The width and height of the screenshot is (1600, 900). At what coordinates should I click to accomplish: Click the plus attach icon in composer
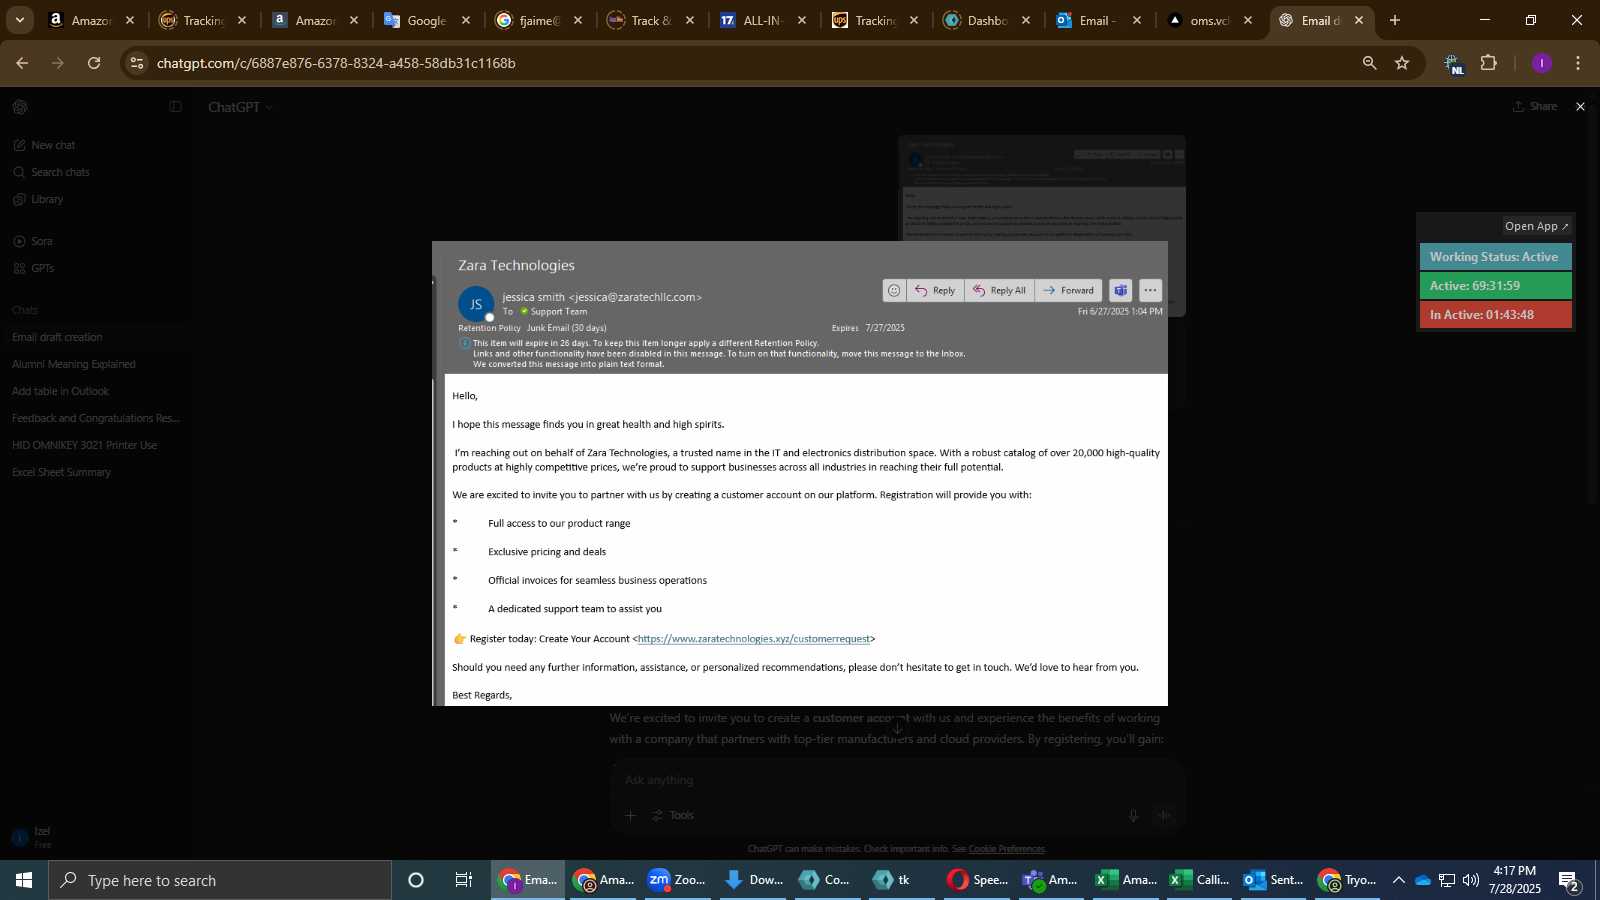[630, 815]
